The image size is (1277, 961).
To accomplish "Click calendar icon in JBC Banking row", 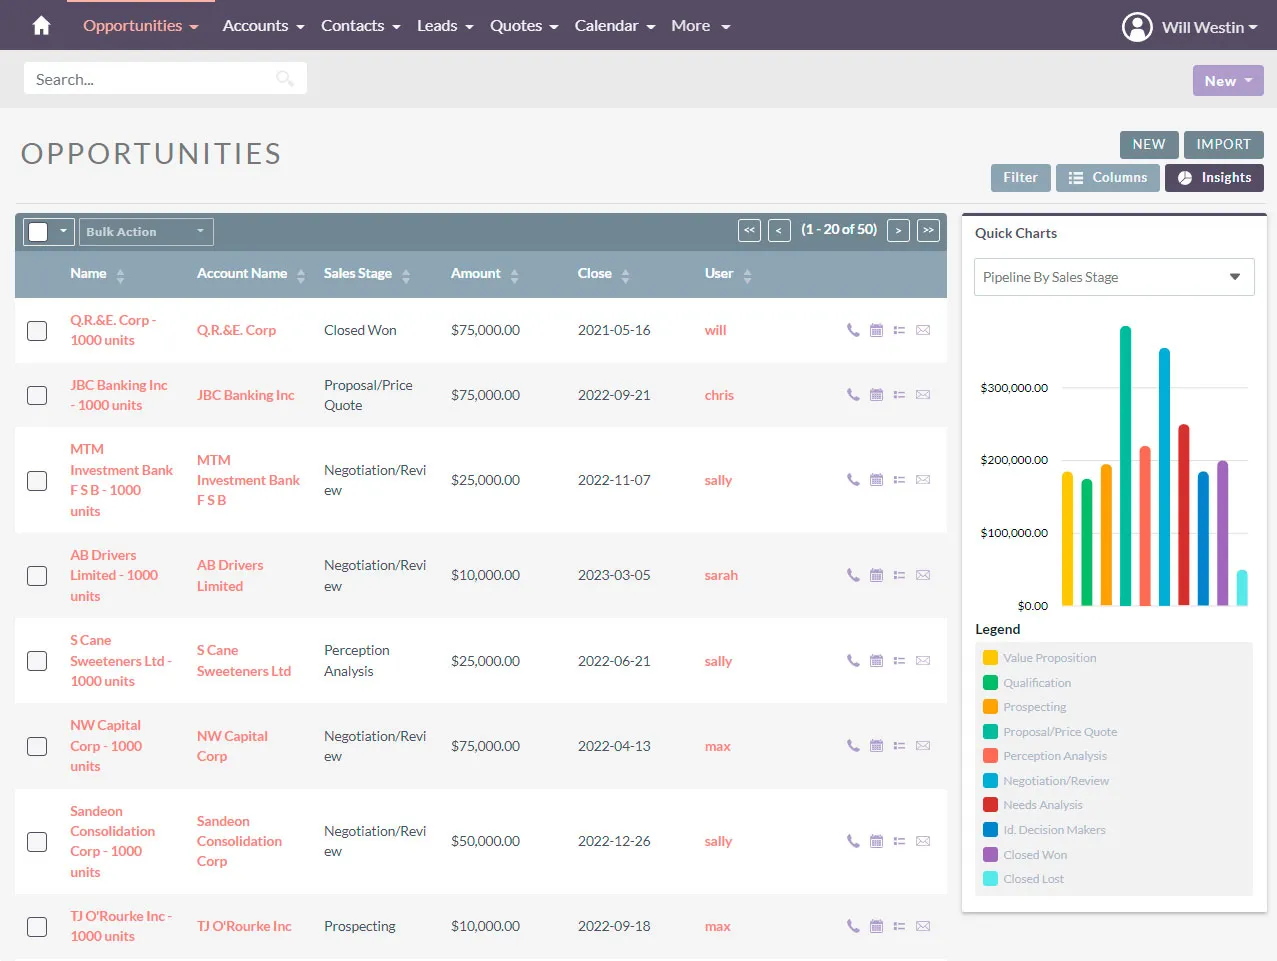I will [x=876, y=395].
